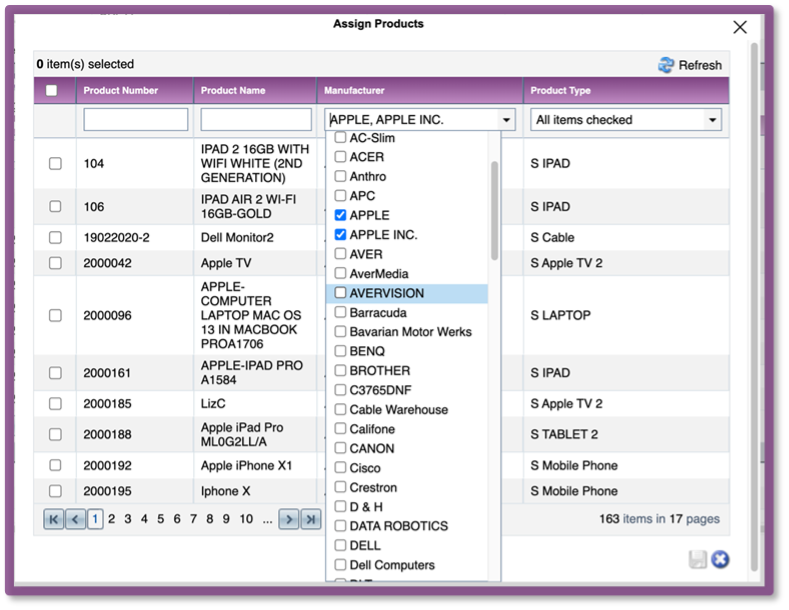This screenshot has width=789, height=610.
Task: Sort by the Product Number column header
Action: point(121,91)
